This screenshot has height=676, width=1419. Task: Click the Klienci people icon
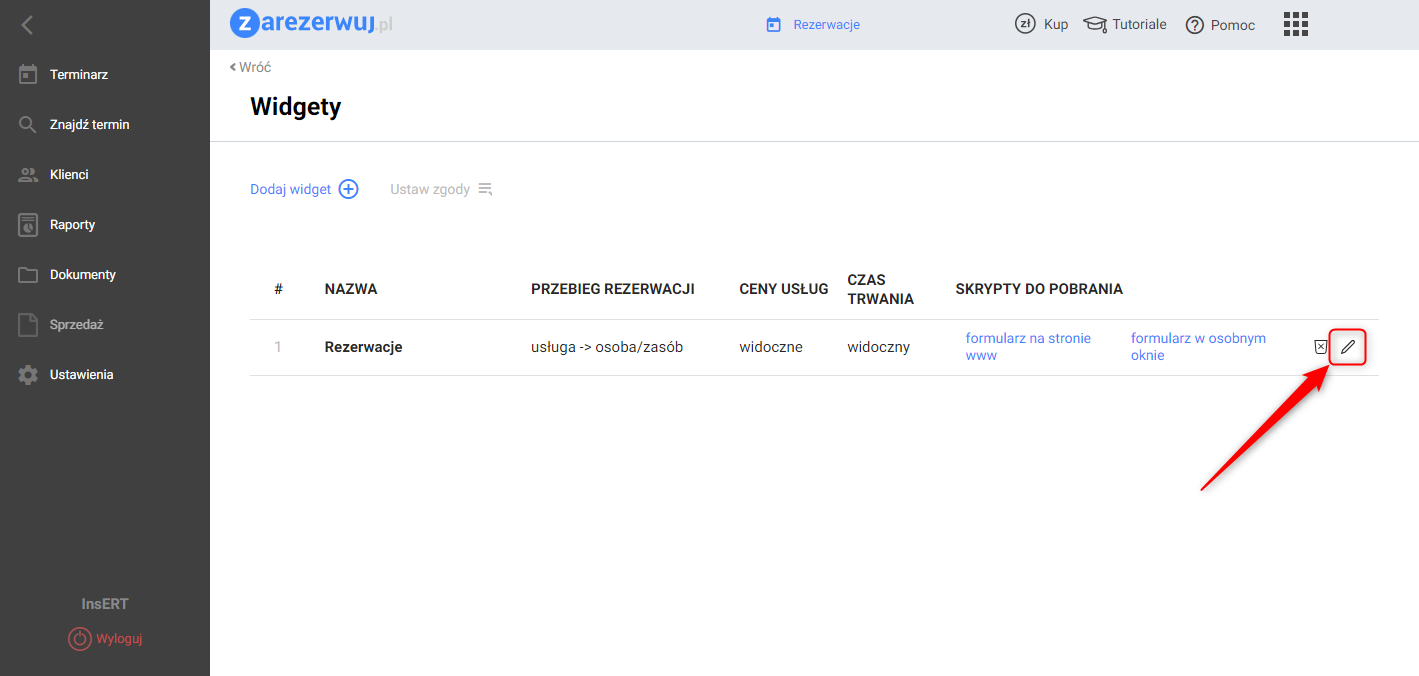tap(28, 175)
